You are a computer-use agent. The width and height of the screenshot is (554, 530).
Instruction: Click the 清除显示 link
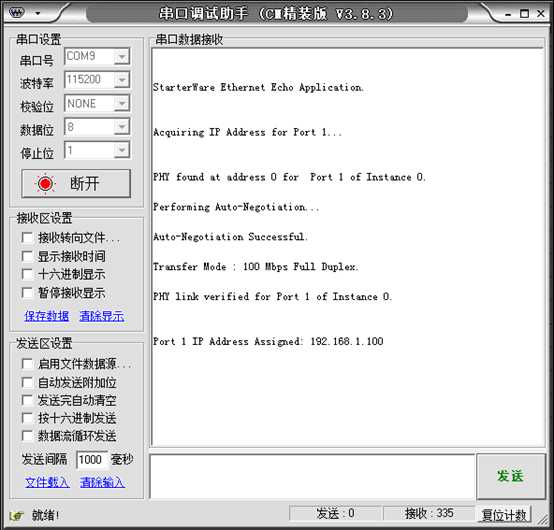click(x=102, y=316)
